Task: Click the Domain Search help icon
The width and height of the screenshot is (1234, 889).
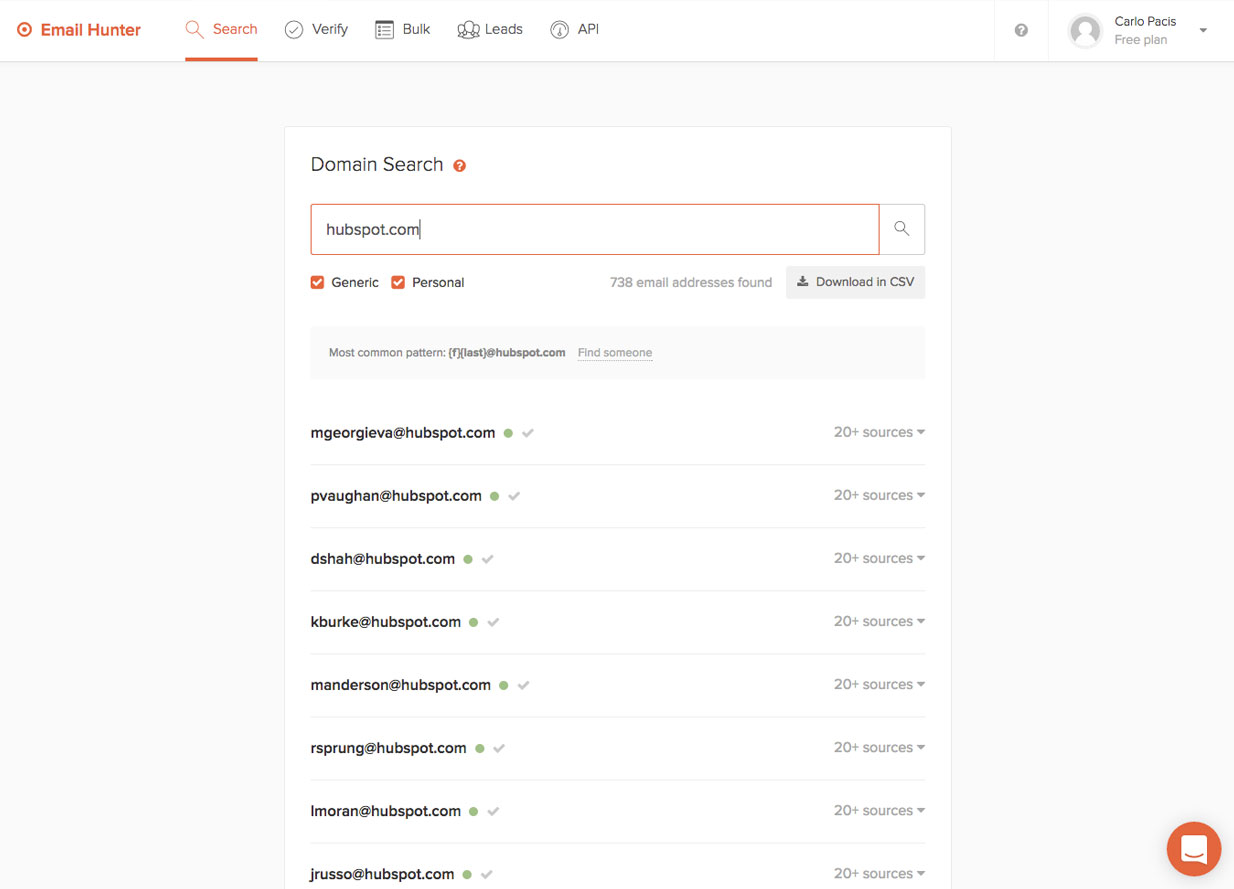Action: pyautogui.click(x=460, y=166)
